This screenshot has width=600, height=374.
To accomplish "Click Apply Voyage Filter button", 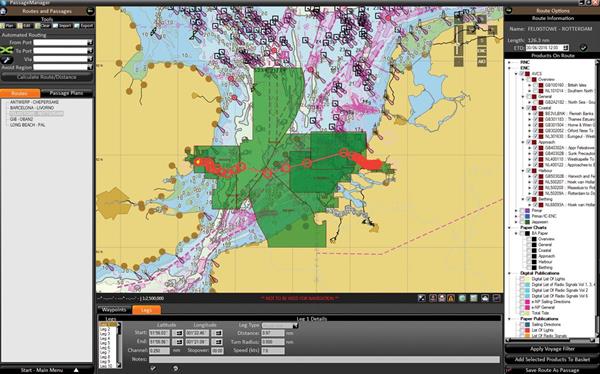I will click(553, 349).
